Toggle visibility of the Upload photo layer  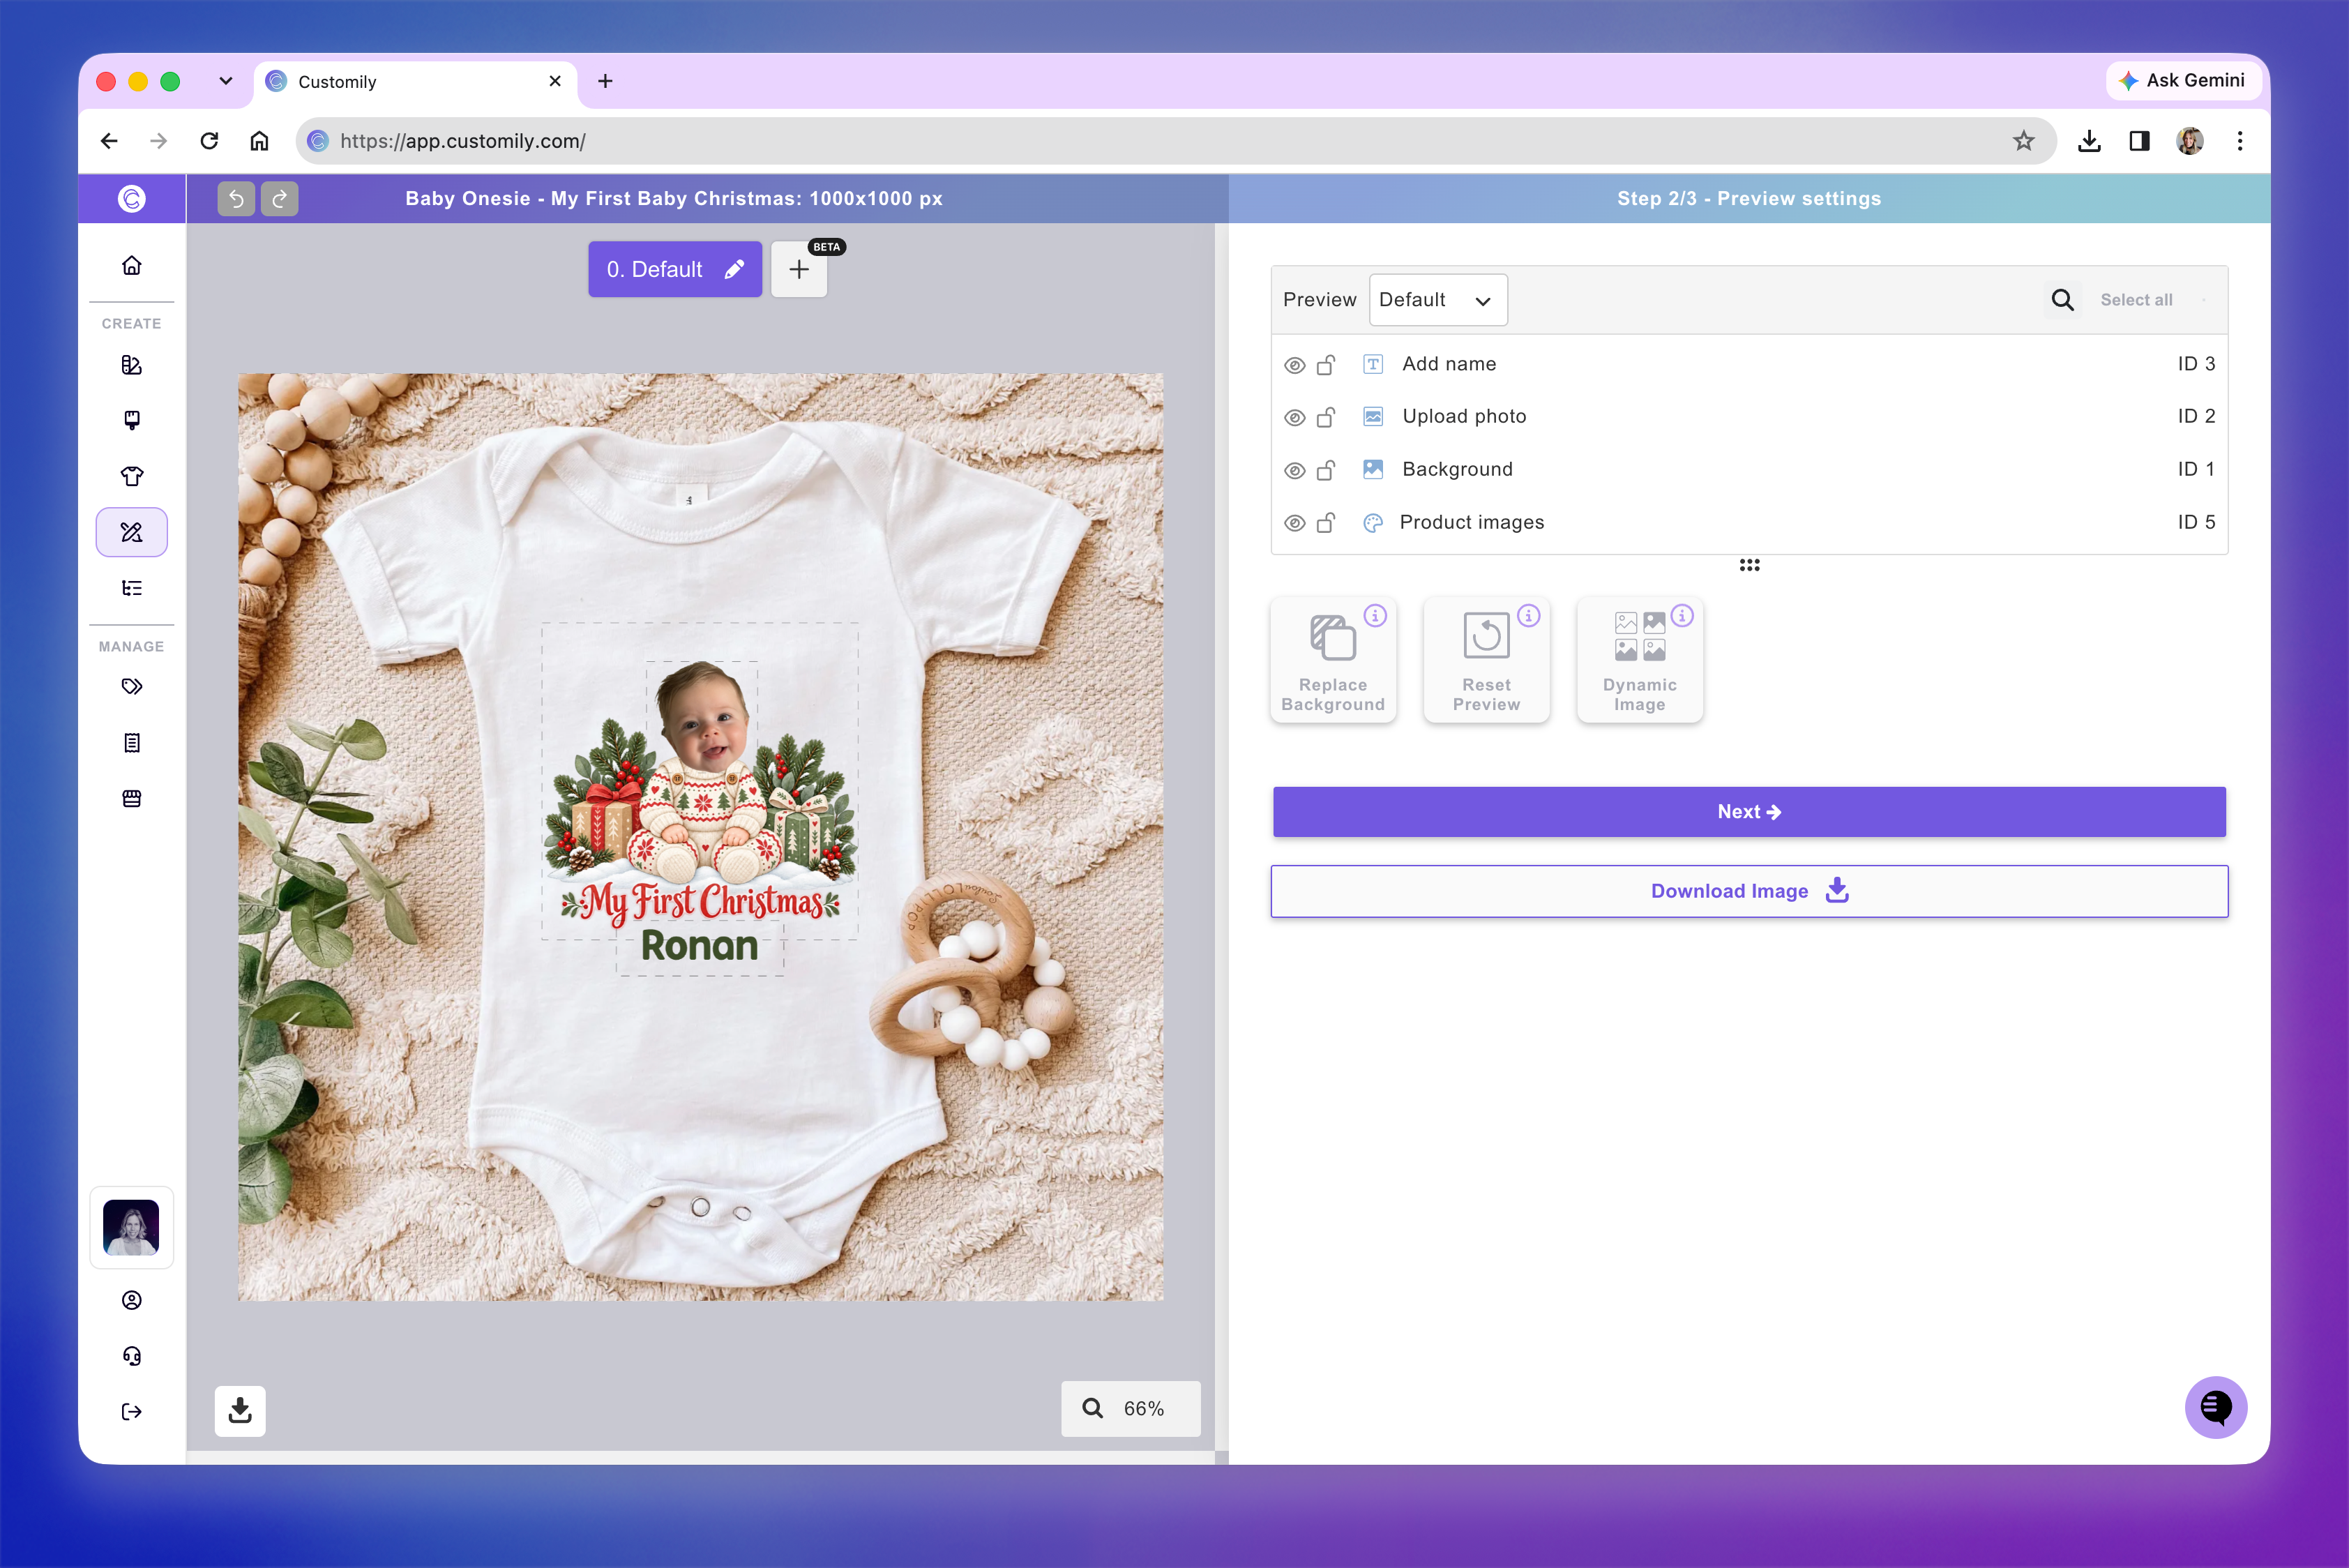point(1294,418)
